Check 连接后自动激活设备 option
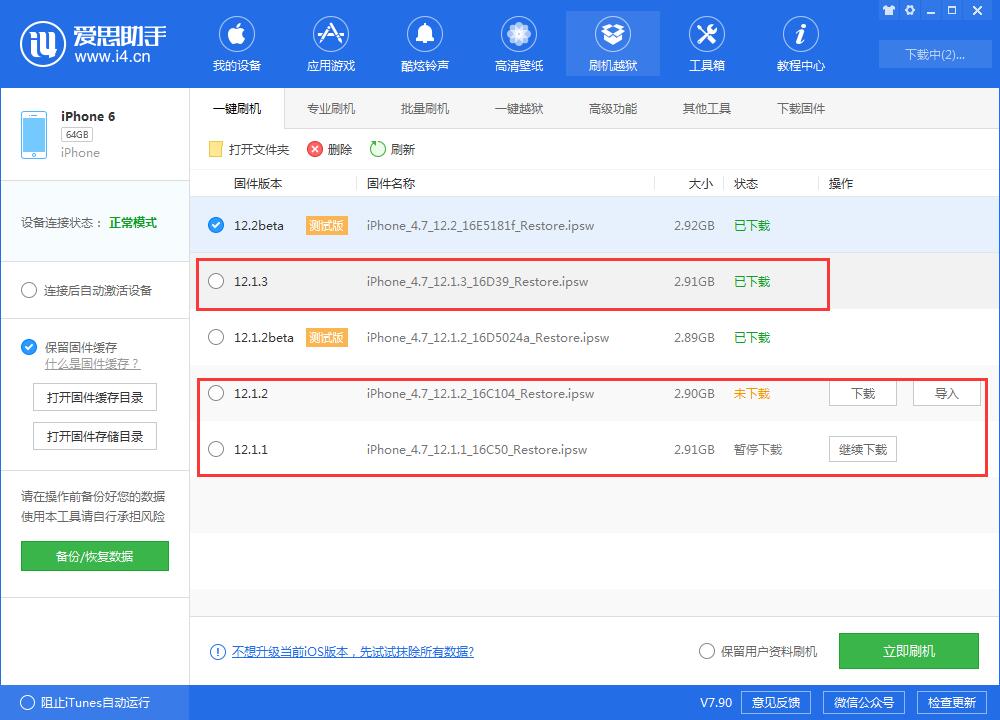Image resolution: width=1000 pixels, height=720 pixels. (x=29, y=290)
